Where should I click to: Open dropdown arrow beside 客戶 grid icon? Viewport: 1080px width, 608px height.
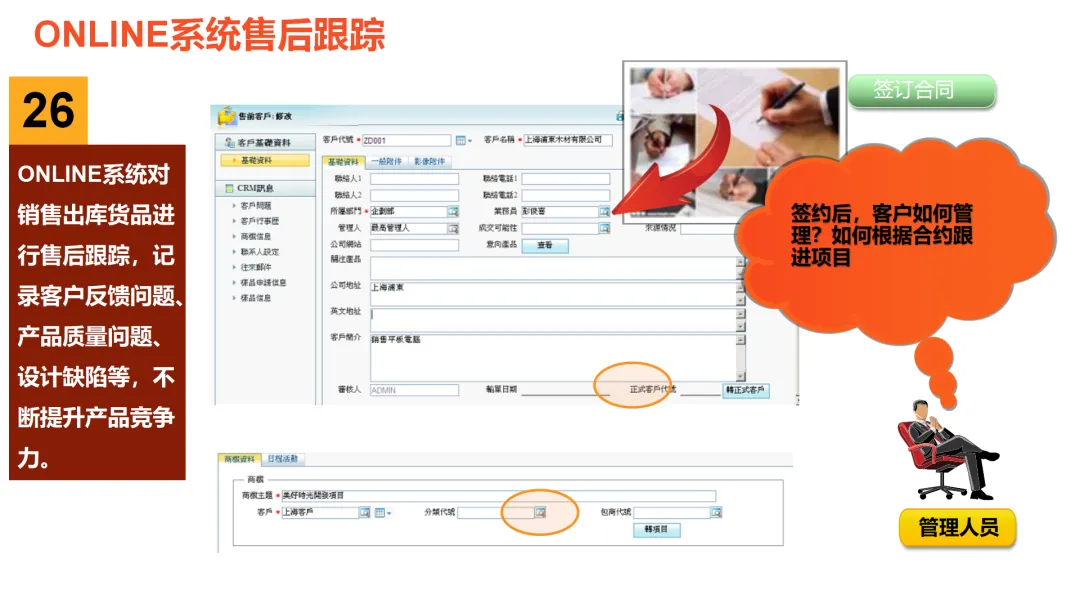tap(389, 513)
